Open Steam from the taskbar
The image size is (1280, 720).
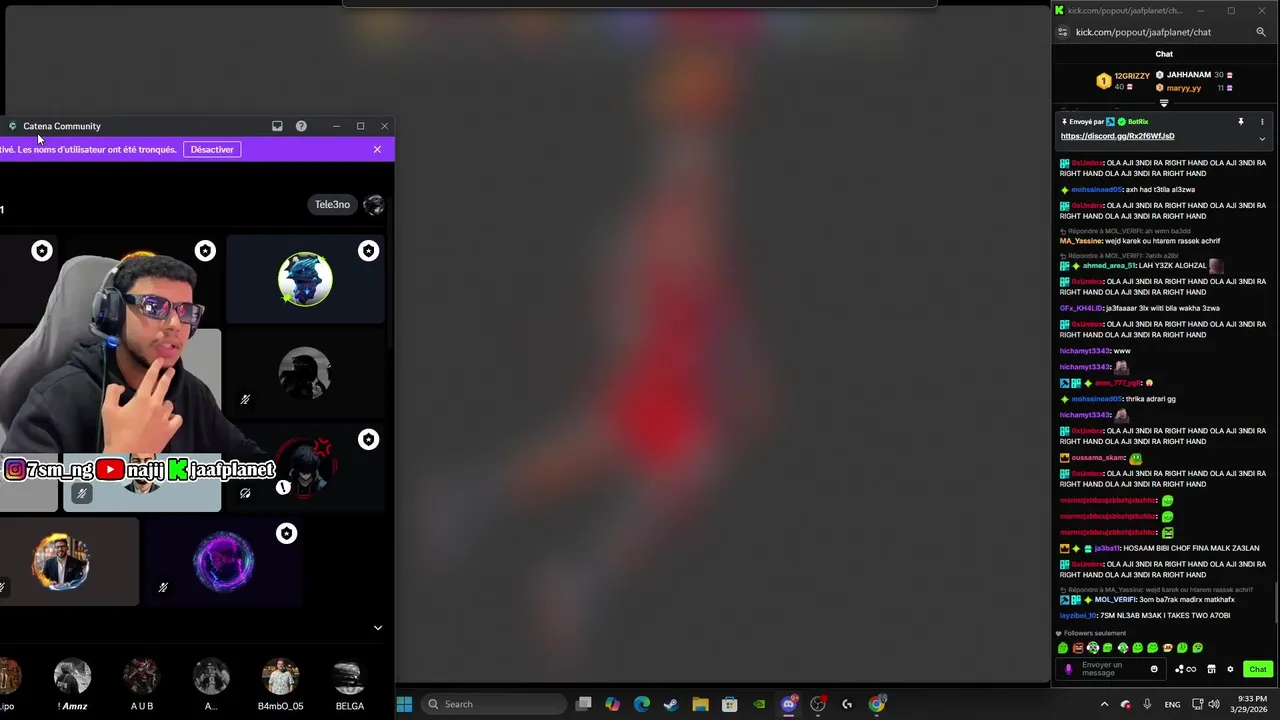(x=671, y=704)
